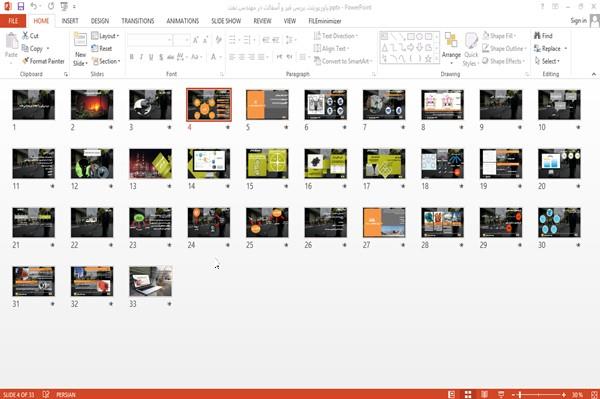The height and width of the screenshot is (399, 600).
Task: Click the Undo arrow icon
Action: pyautogui.click(x=34, y=6)
